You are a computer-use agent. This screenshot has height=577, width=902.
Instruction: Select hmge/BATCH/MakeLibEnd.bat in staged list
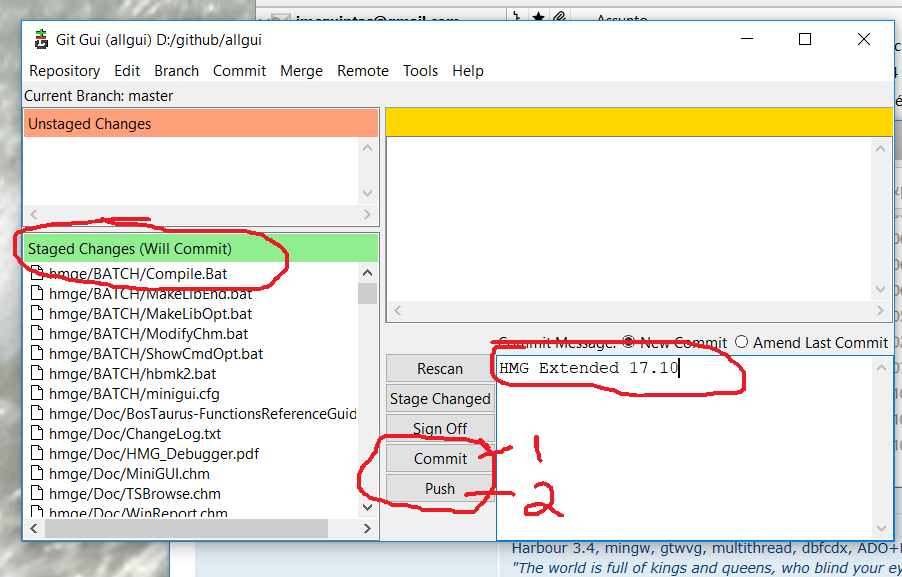151,293
